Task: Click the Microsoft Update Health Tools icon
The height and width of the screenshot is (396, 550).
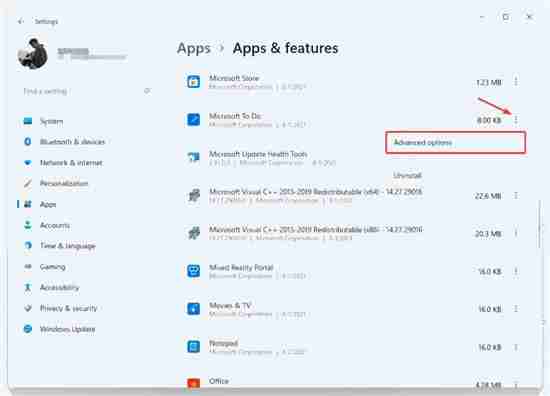Action: (193, 157)
